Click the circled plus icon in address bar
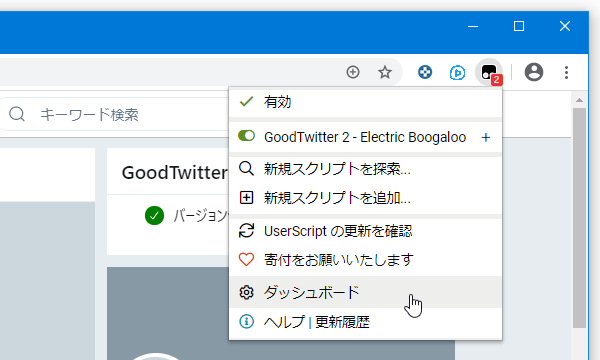This screenshot has width=600, height=360. [352, 72]
